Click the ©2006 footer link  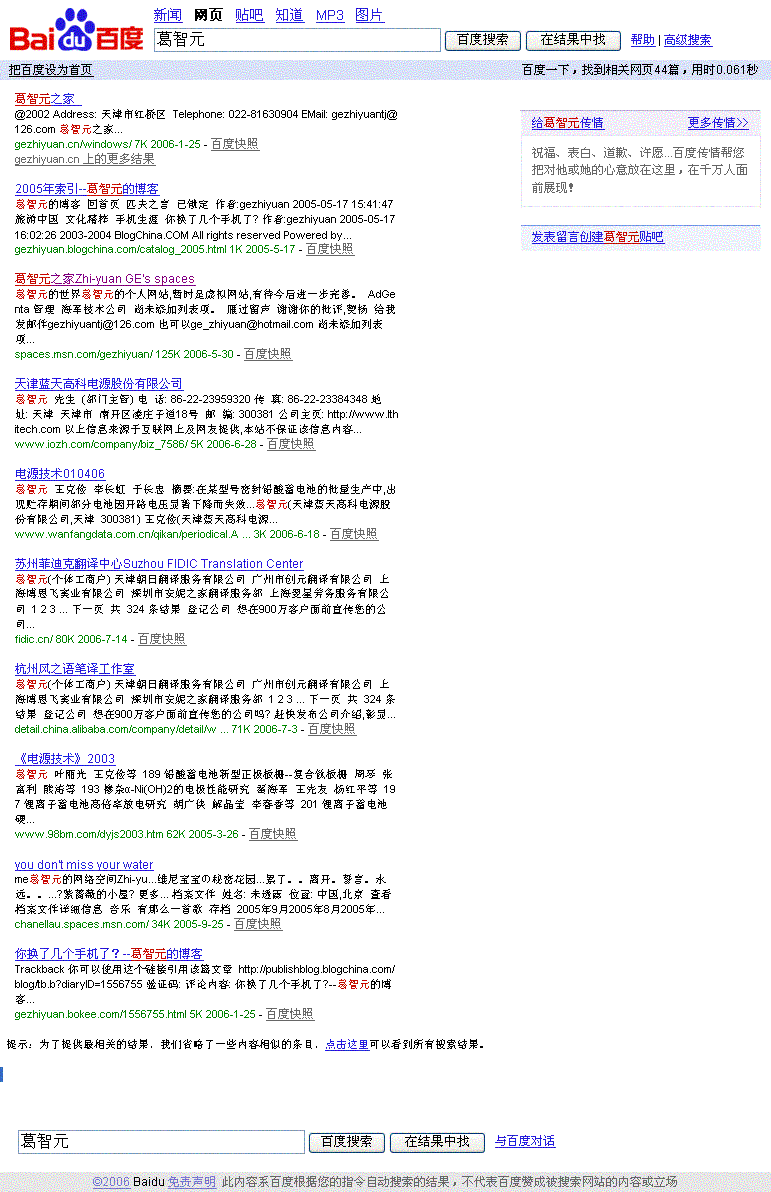point(111,1182)
